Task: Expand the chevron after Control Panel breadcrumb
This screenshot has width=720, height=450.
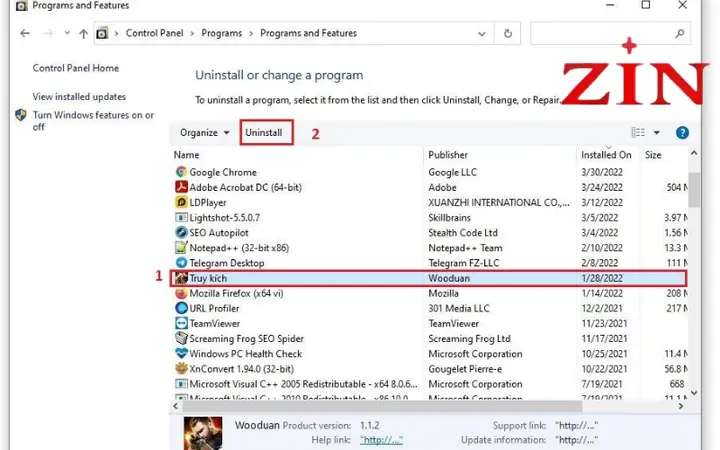Action: [192, 34]
